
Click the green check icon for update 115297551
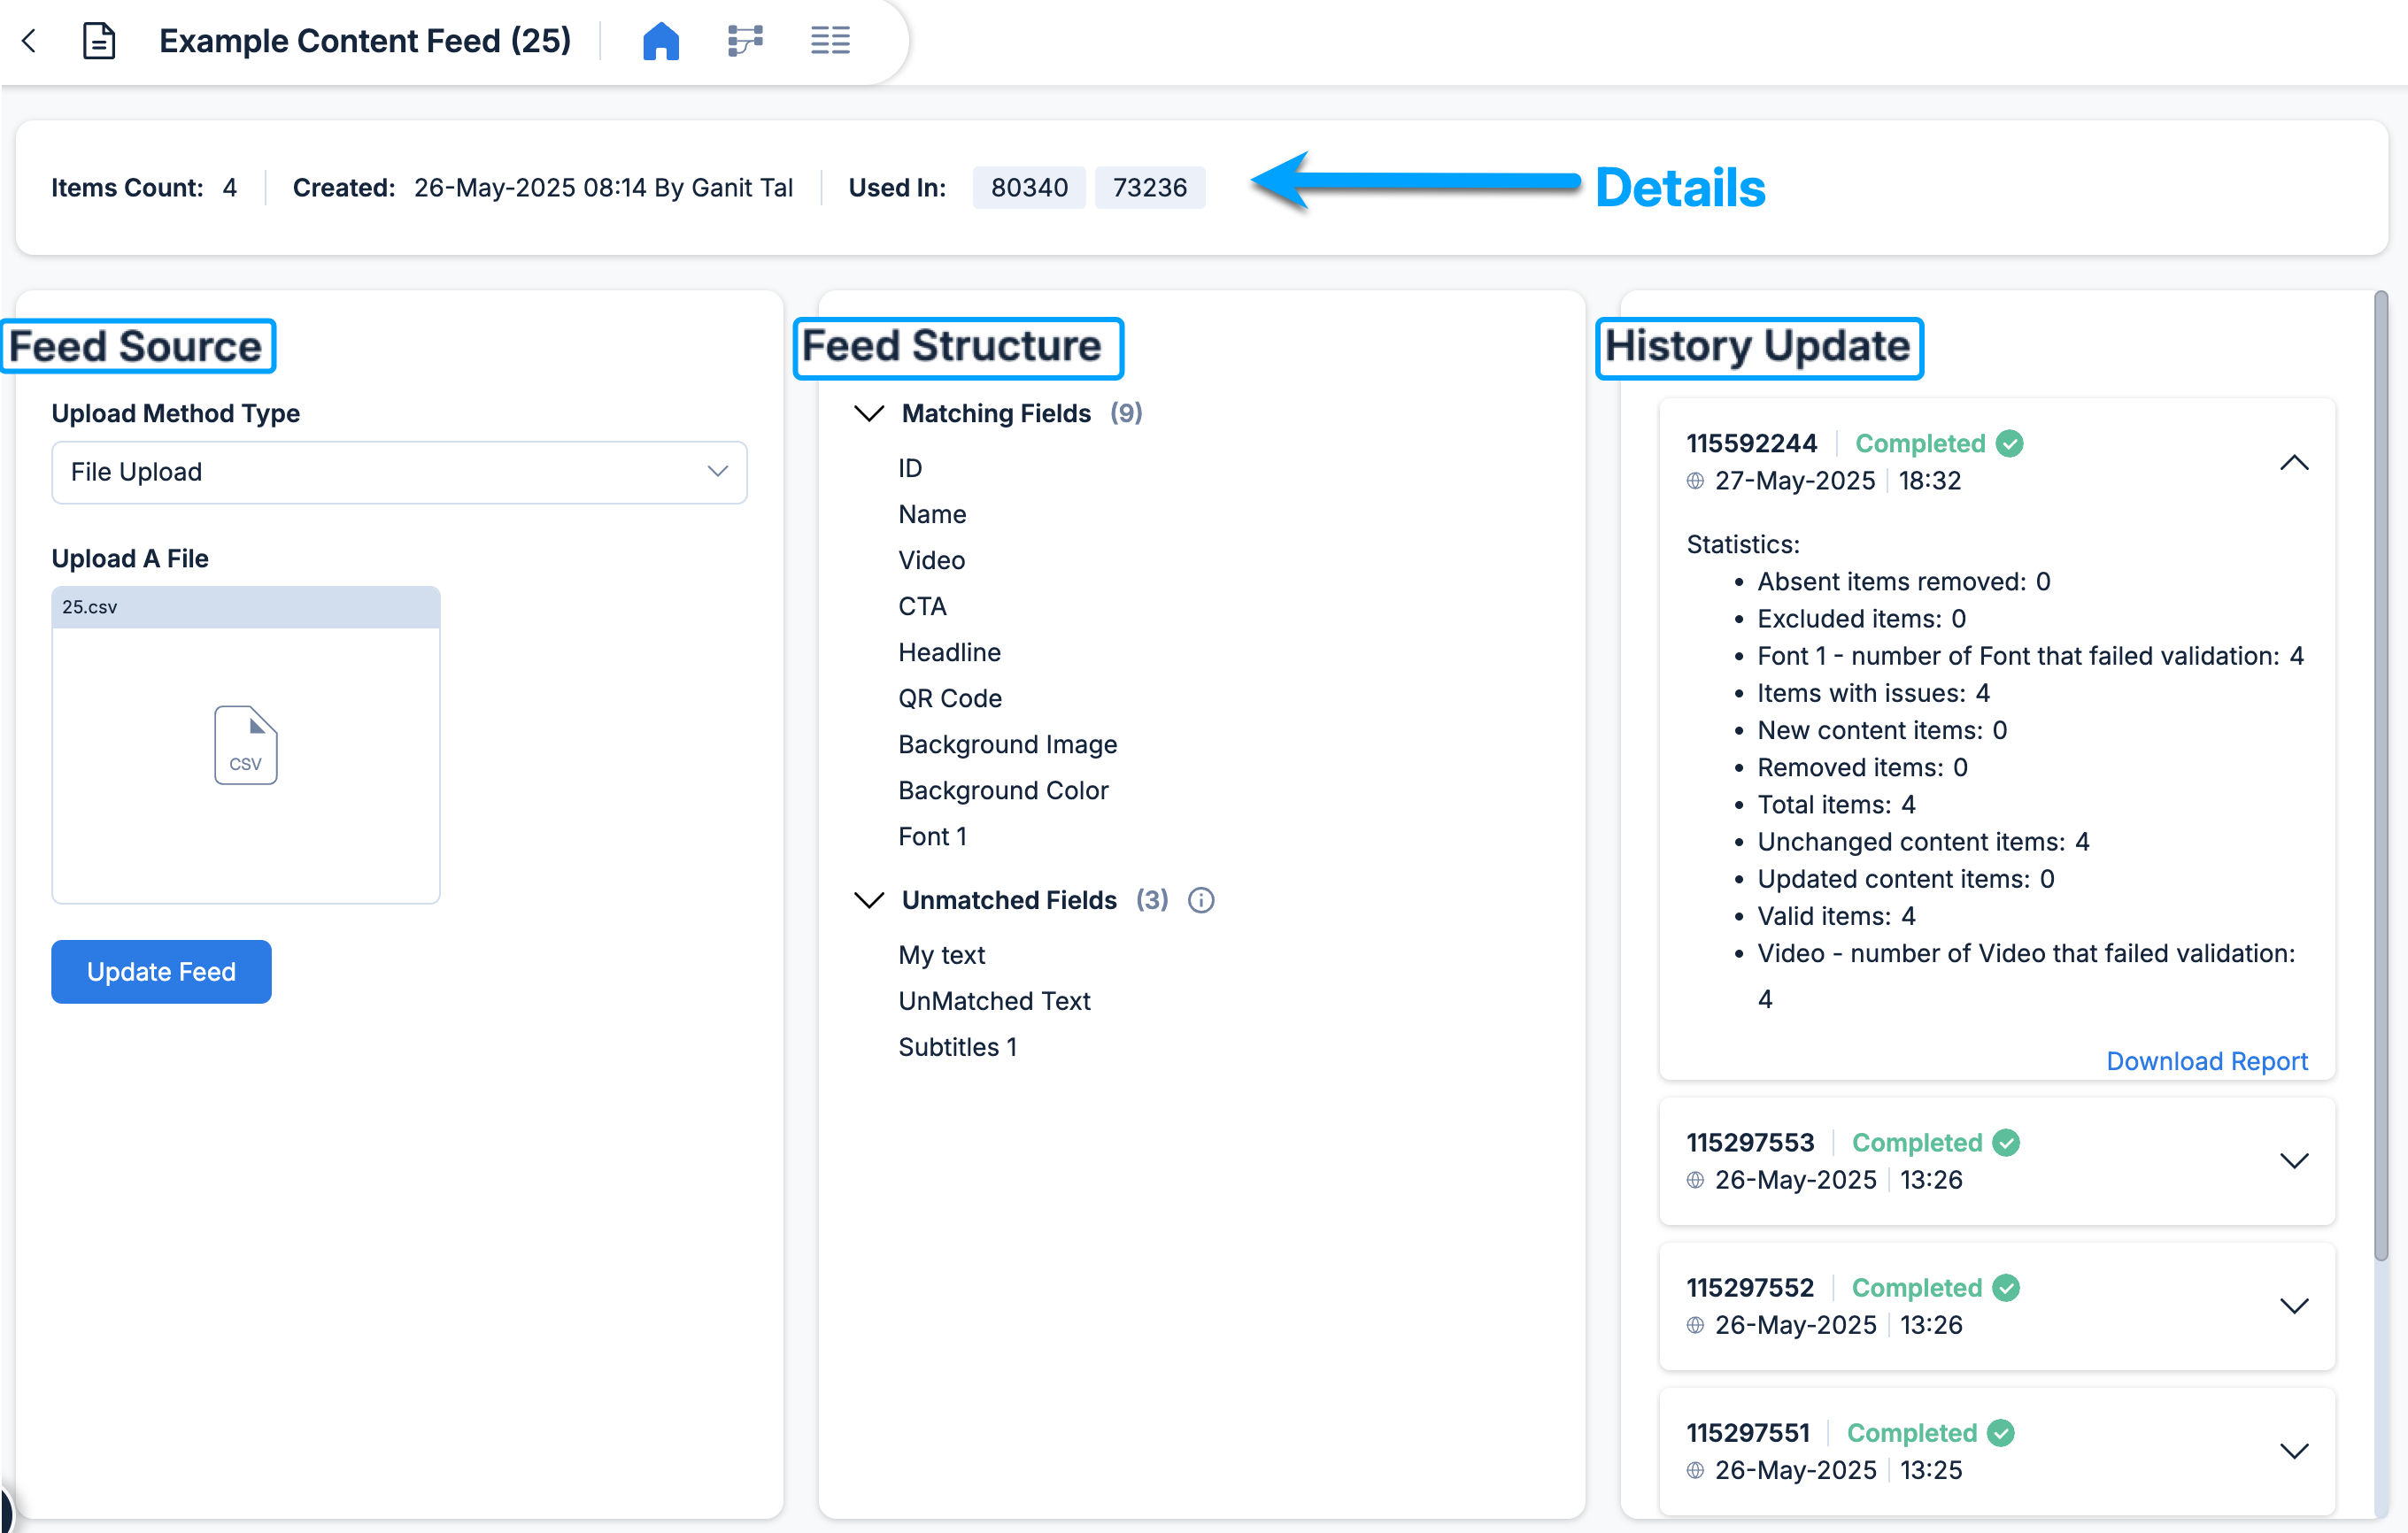[x=2001, y=1432]
